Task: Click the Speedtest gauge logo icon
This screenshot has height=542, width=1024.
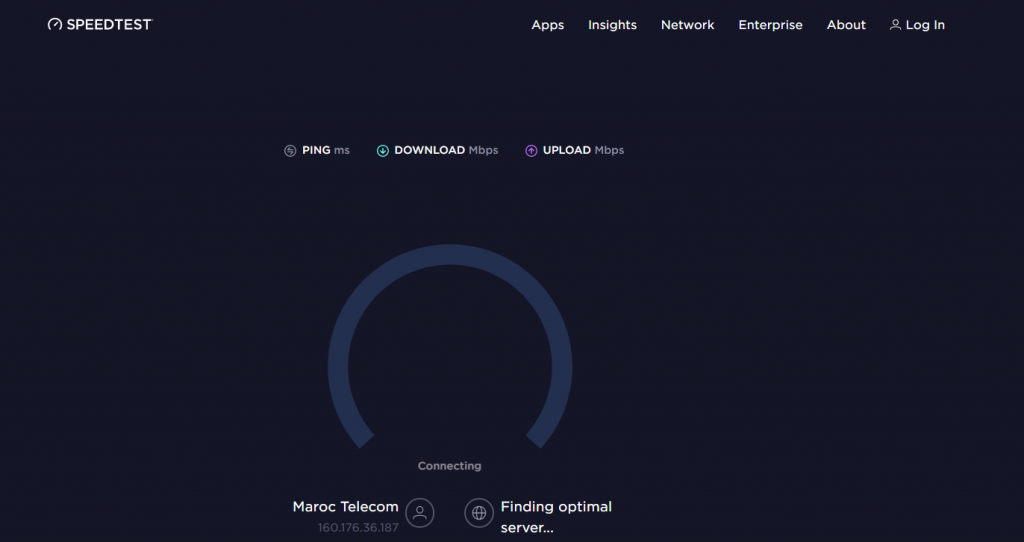Action: click(55, 24)
